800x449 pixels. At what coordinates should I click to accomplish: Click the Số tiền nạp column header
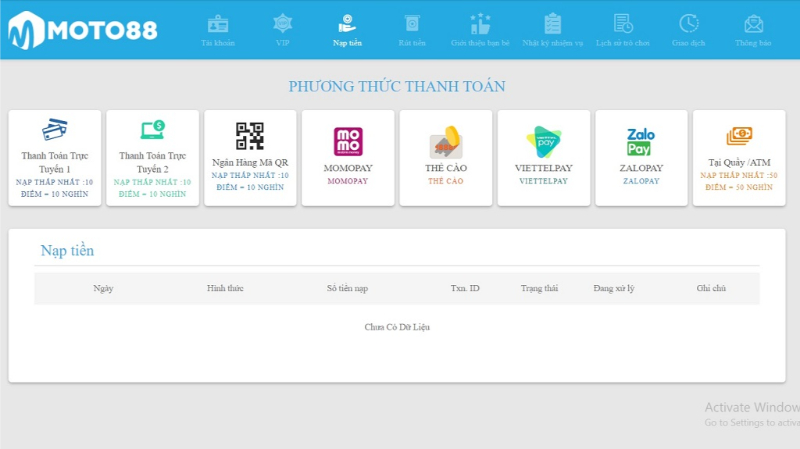(347, 289)
